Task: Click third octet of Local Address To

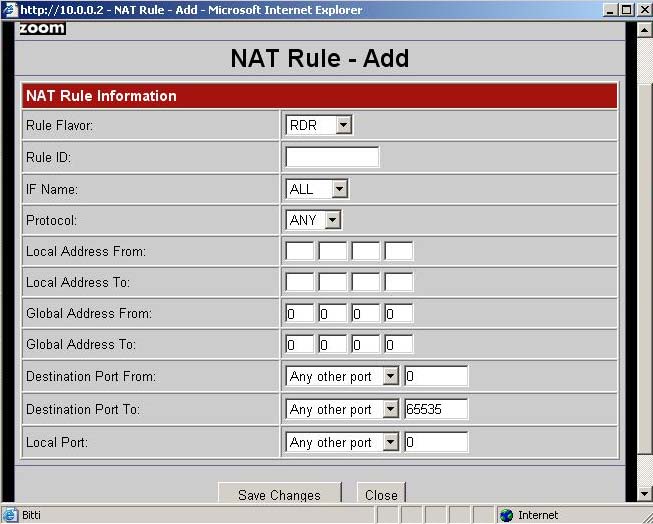Action: pos(366,282)
